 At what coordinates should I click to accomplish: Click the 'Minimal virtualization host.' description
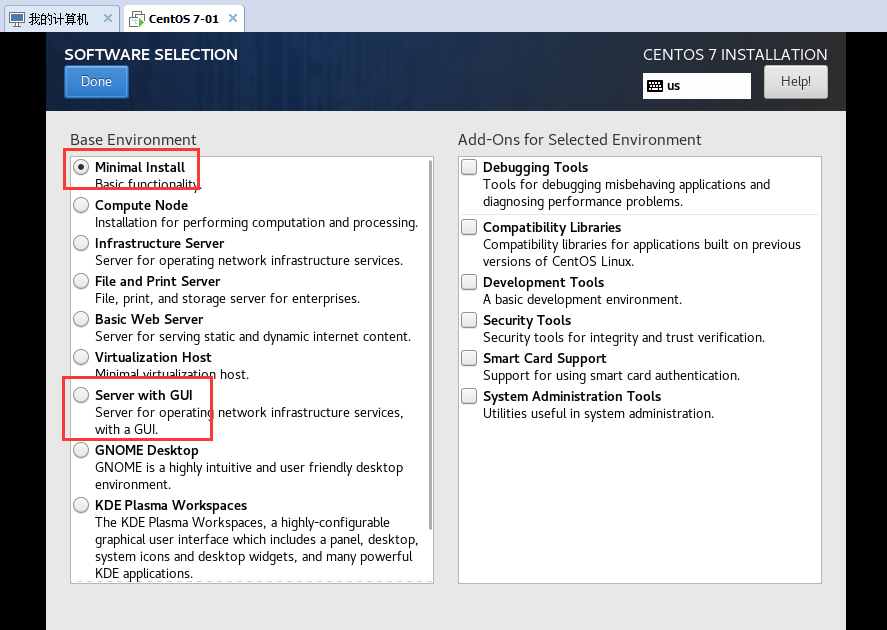click(172, 374)
